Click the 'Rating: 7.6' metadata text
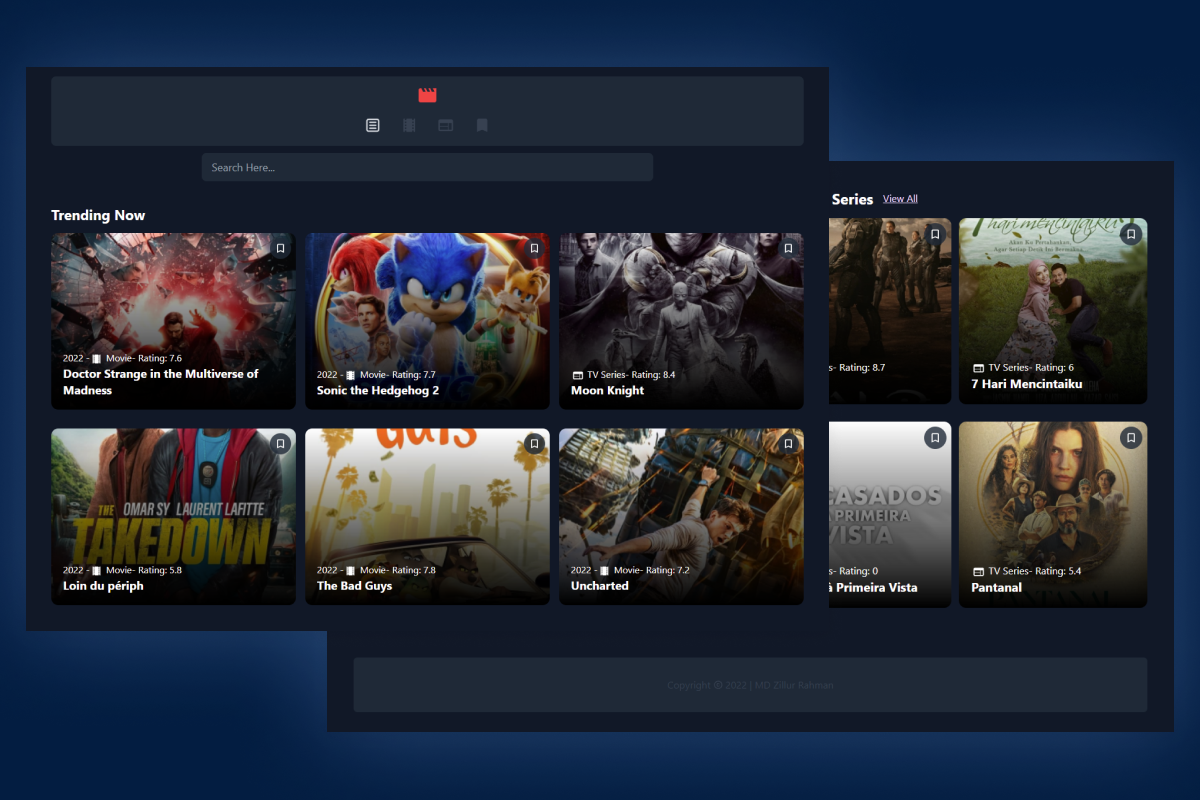The image size is (1200, 800). (x=160, y=358)
